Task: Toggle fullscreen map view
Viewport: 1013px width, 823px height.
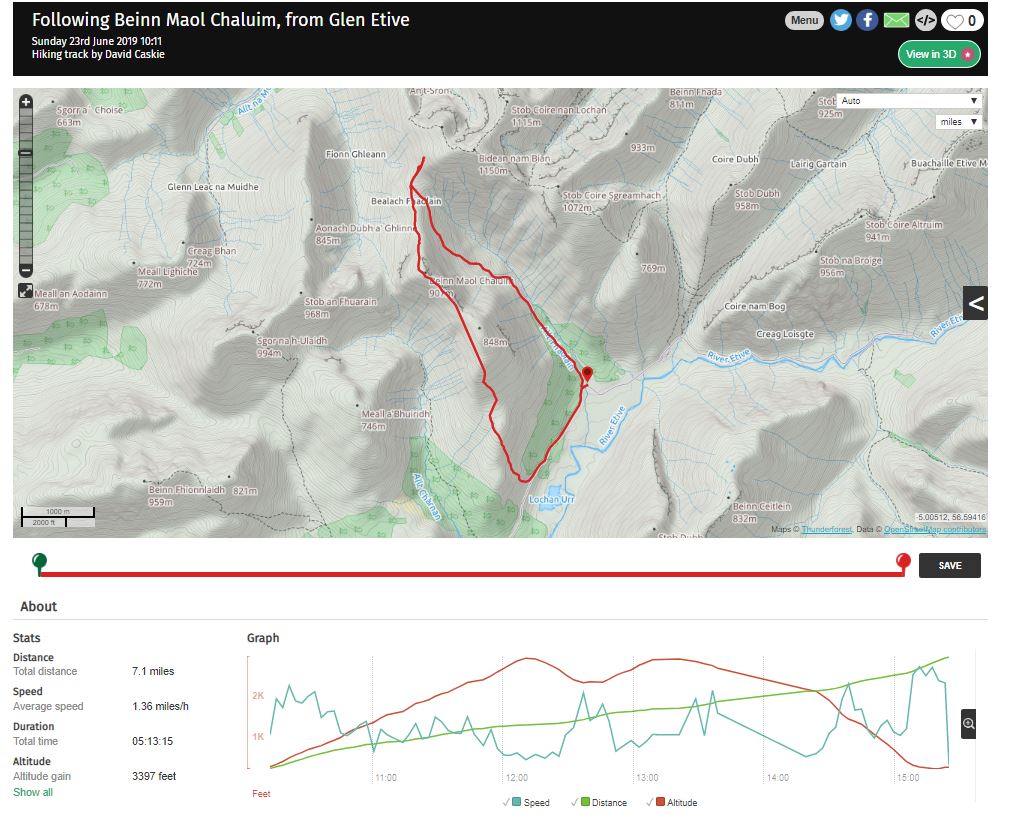Action: pos(25,291)
